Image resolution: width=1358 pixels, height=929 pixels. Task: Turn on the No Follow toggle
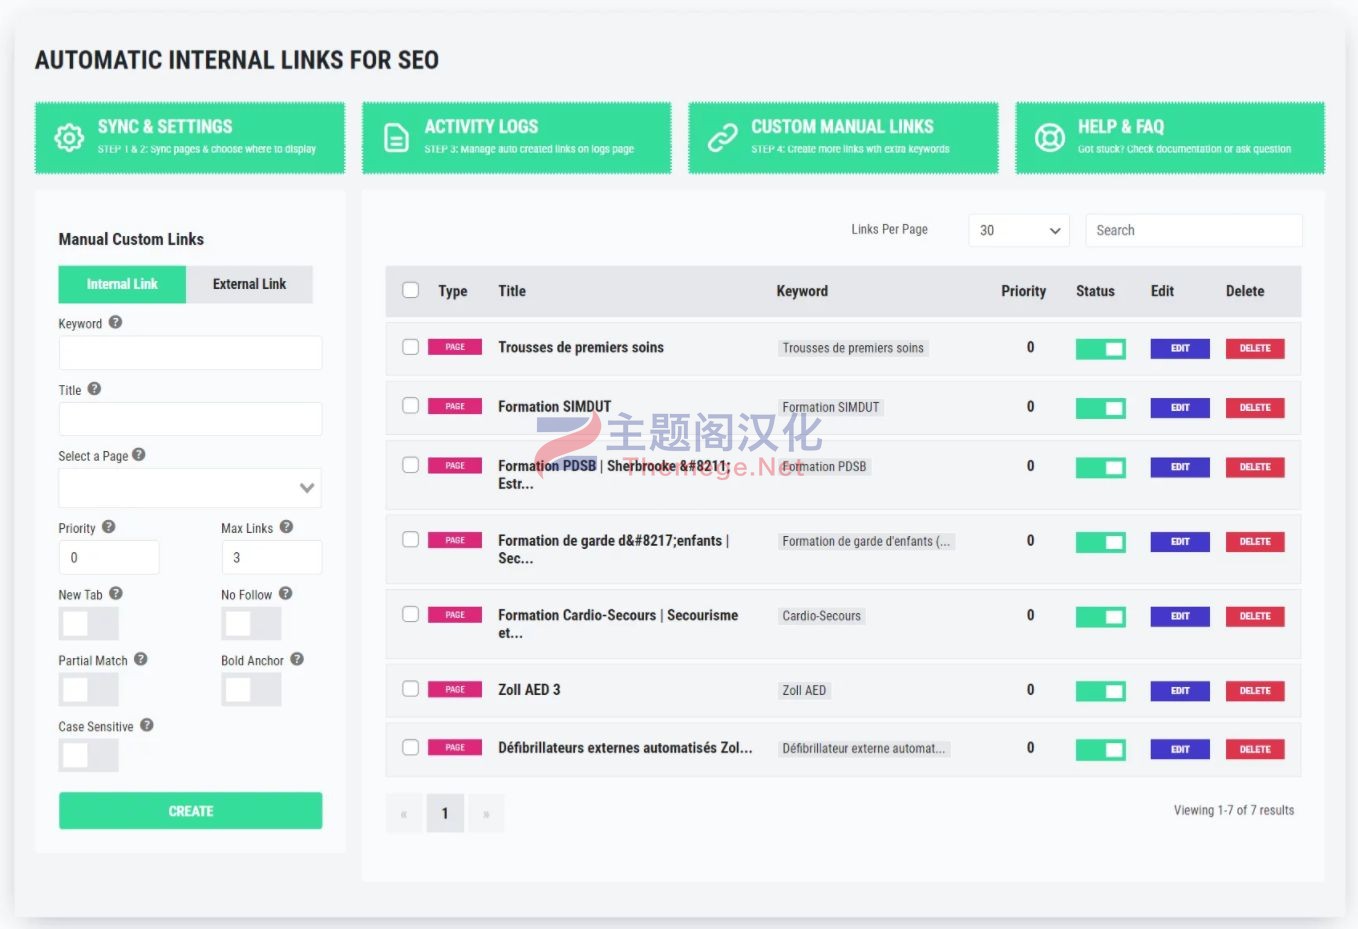pos(251,623)
